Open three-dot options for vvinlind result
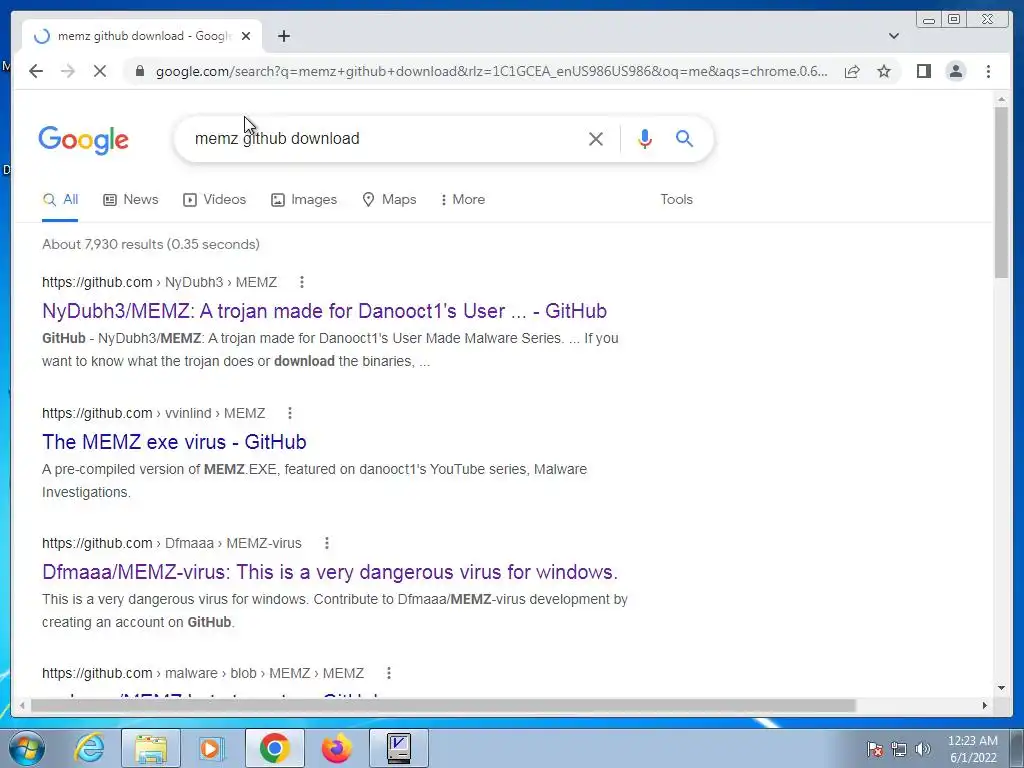This screenshot has height=768, width=1024. coord(290,413)
